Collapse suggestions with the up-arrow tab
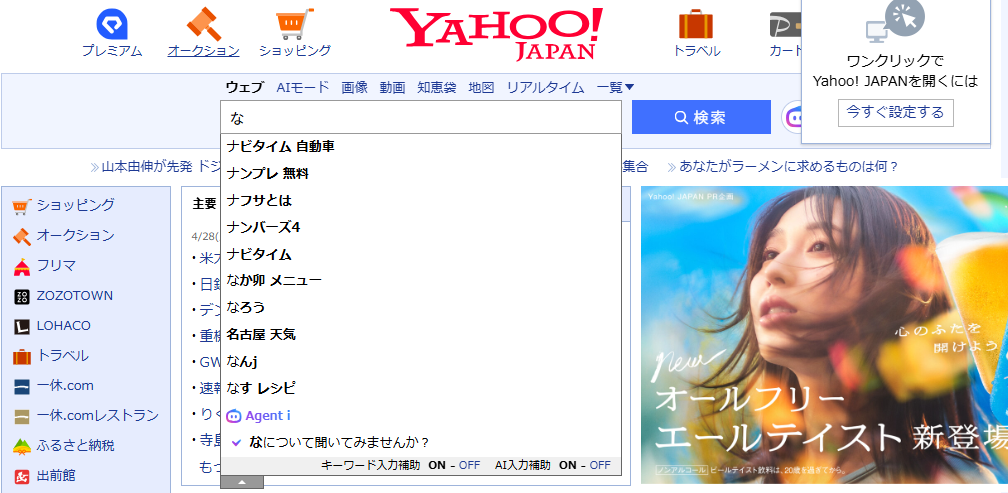1008x493 pixels. click(x=242, y=482)
